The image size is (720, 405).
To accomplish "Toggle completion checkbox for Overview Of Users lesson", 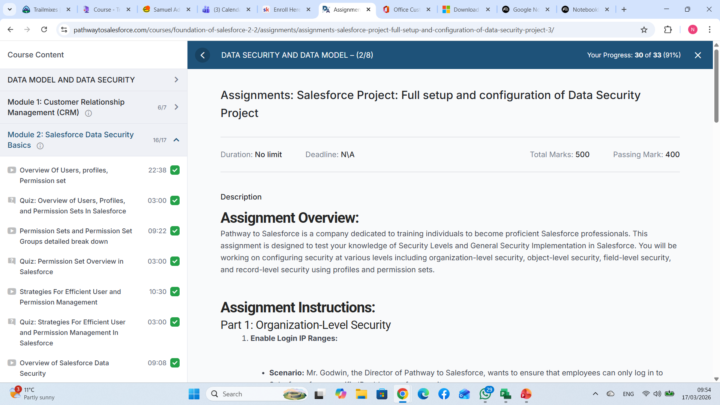I will 175,170.
